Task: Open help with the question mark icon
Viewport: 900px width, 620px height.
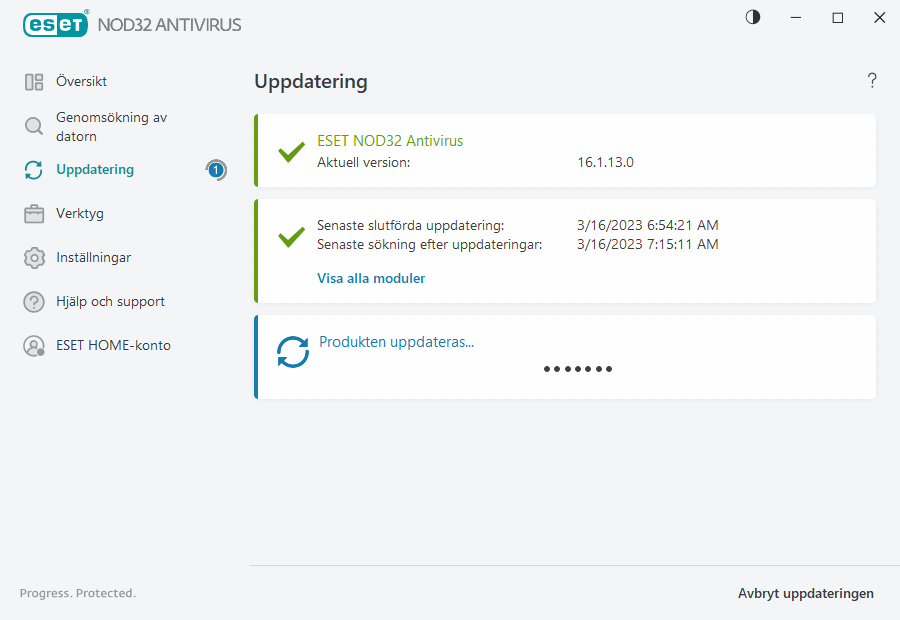Action: click(x=871, y=80)
